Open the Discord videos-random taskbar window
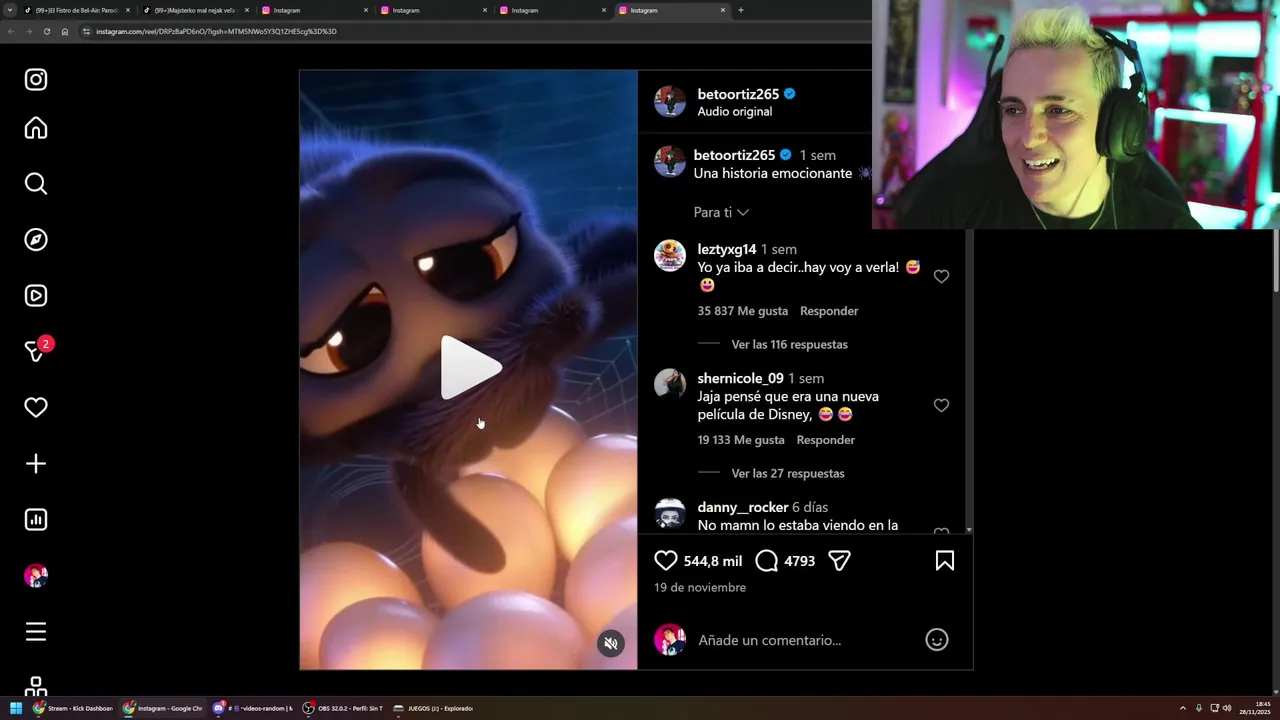Viewport: 1280px width, 720px height. click(253, 708)
